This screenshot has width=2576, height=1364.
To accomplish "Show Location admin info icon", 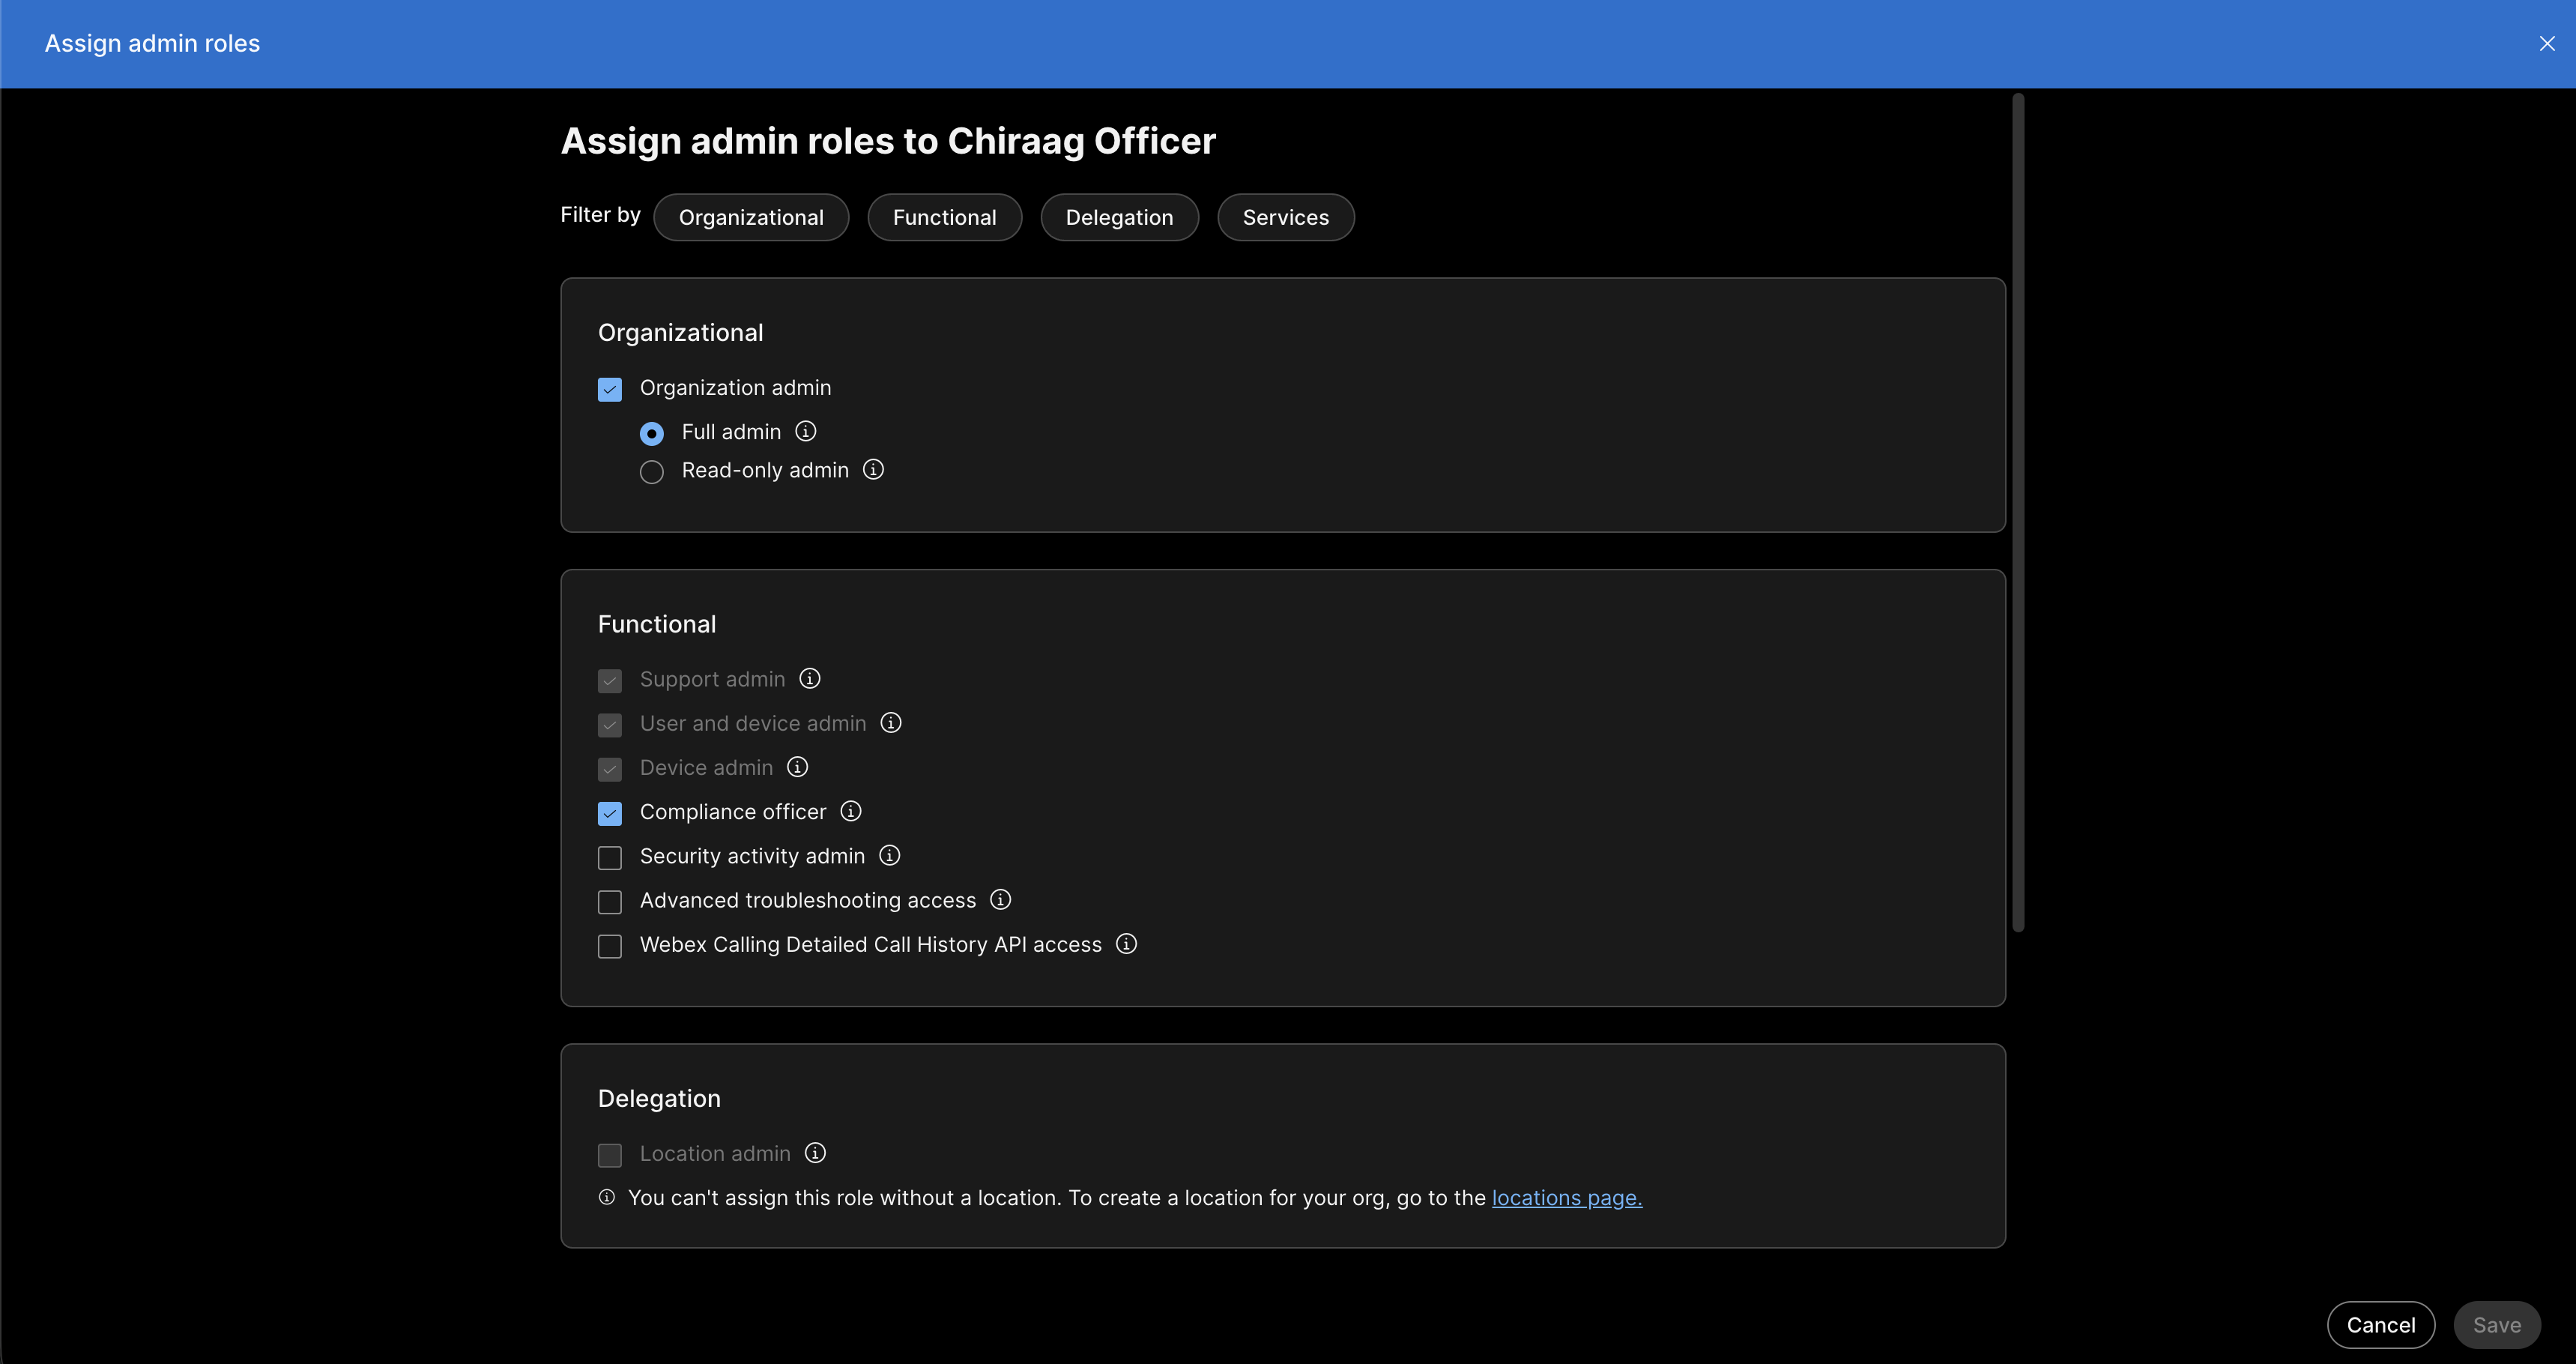I will 815,1152.
